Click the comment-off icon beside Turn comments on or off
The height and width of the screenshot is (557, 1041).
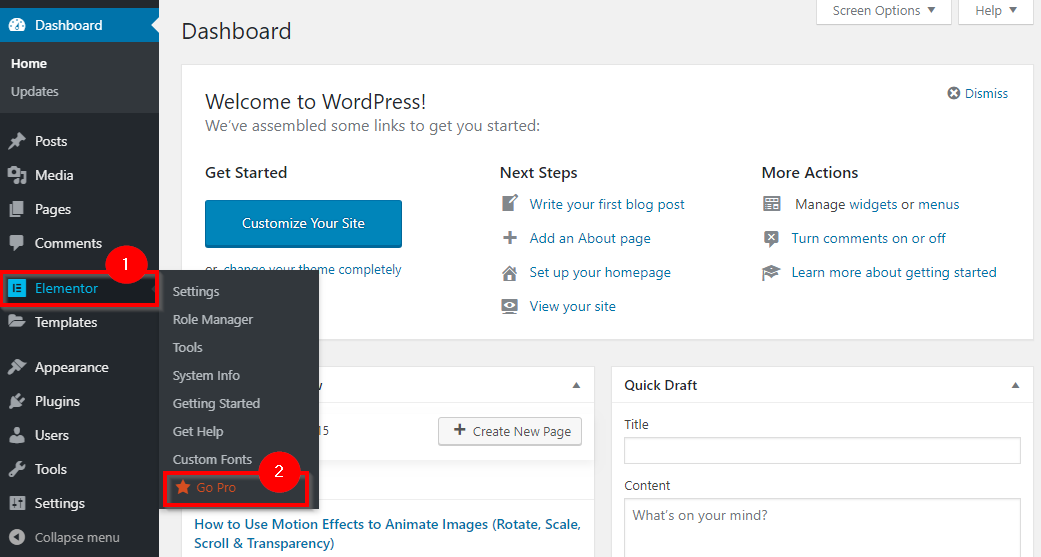pyautogui.click(x=771, y=238)
